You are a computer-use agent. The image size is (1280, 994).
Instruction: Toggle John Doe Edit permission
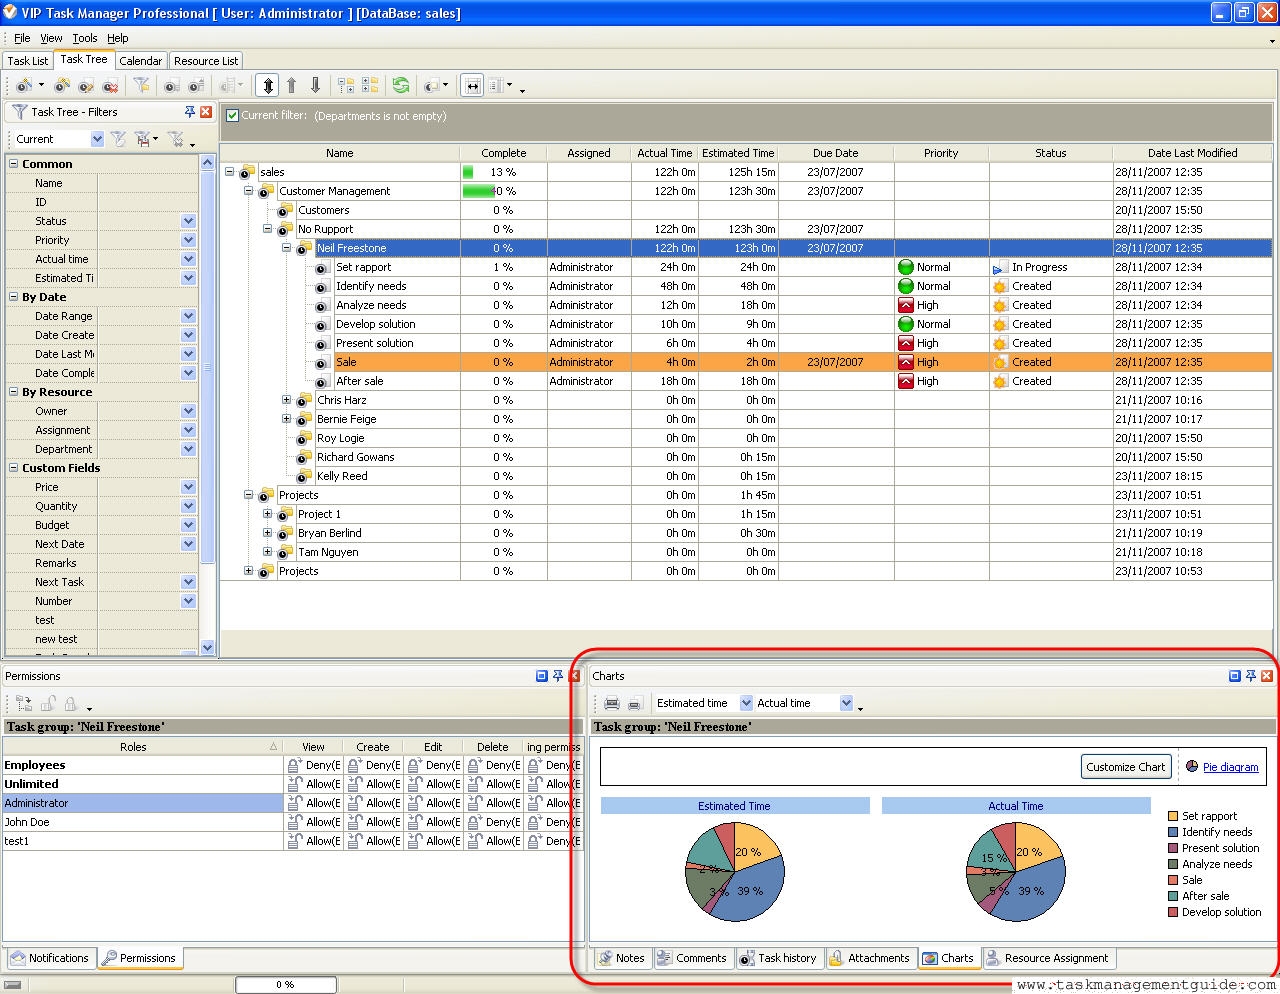click(x=433, y=822)
